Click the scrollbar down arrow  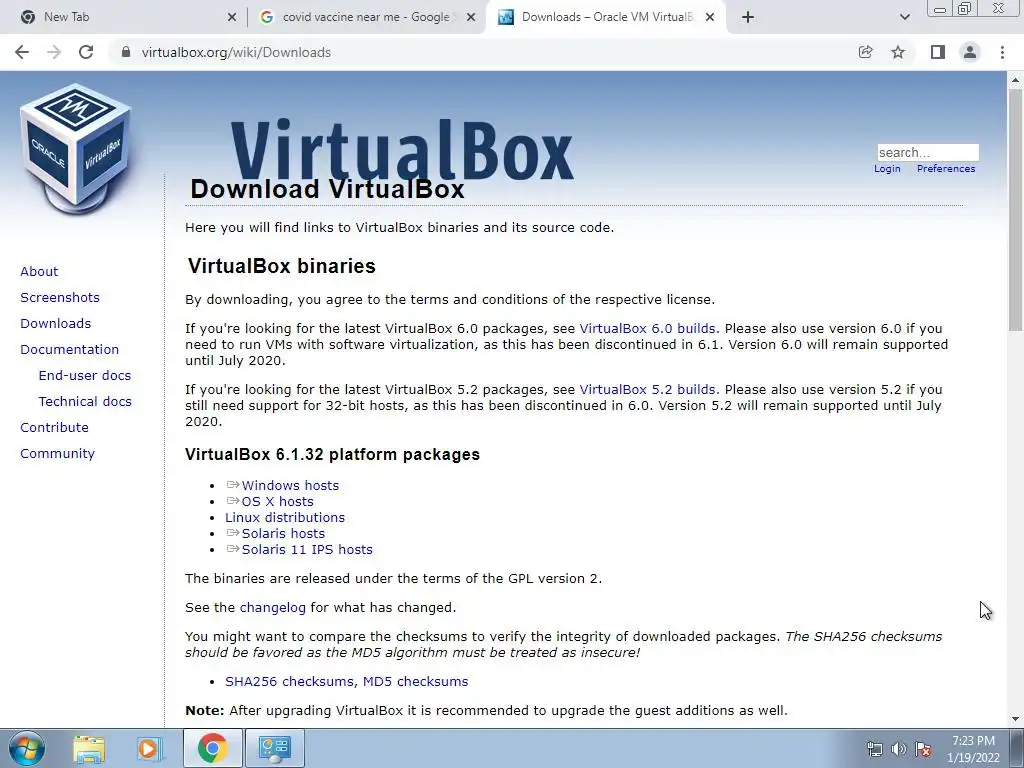pyautogui.click(x=1015, y=719)
